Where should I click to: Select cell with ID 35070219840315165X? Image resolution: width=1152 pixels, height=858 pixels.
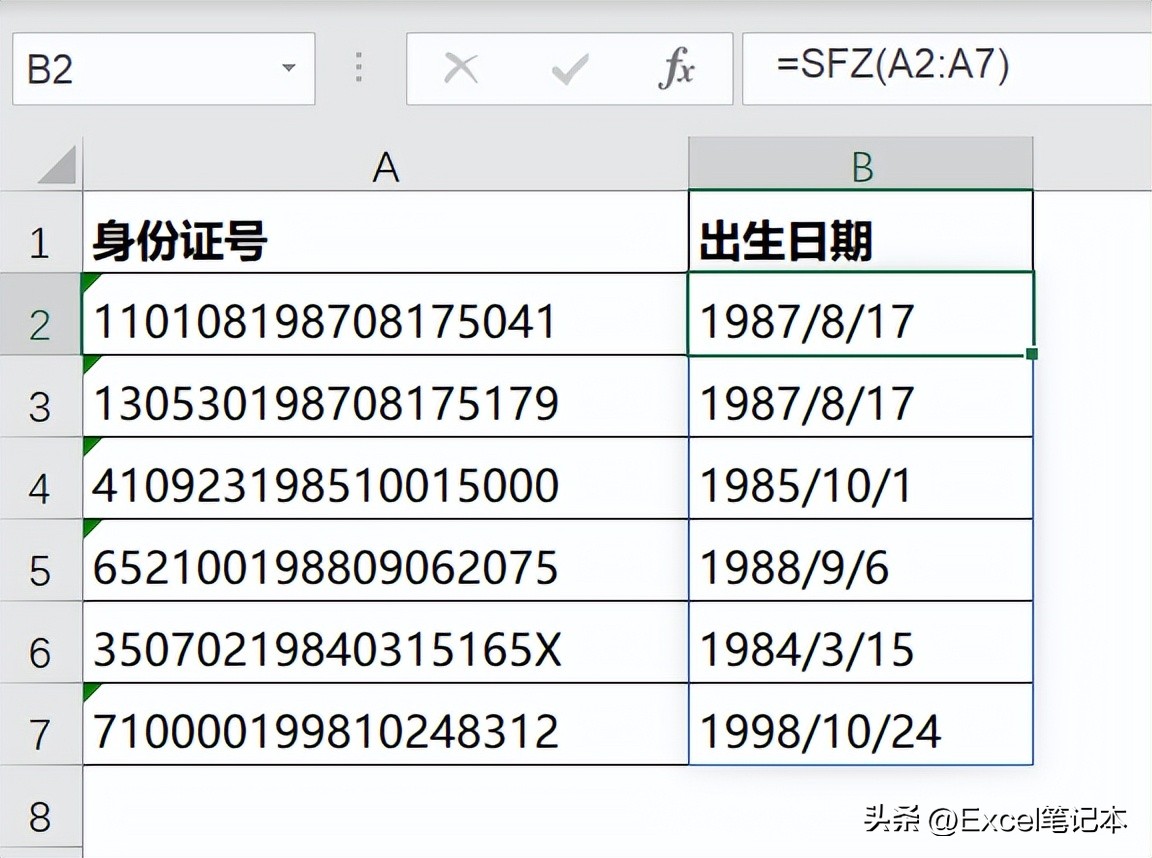point(385,651)
